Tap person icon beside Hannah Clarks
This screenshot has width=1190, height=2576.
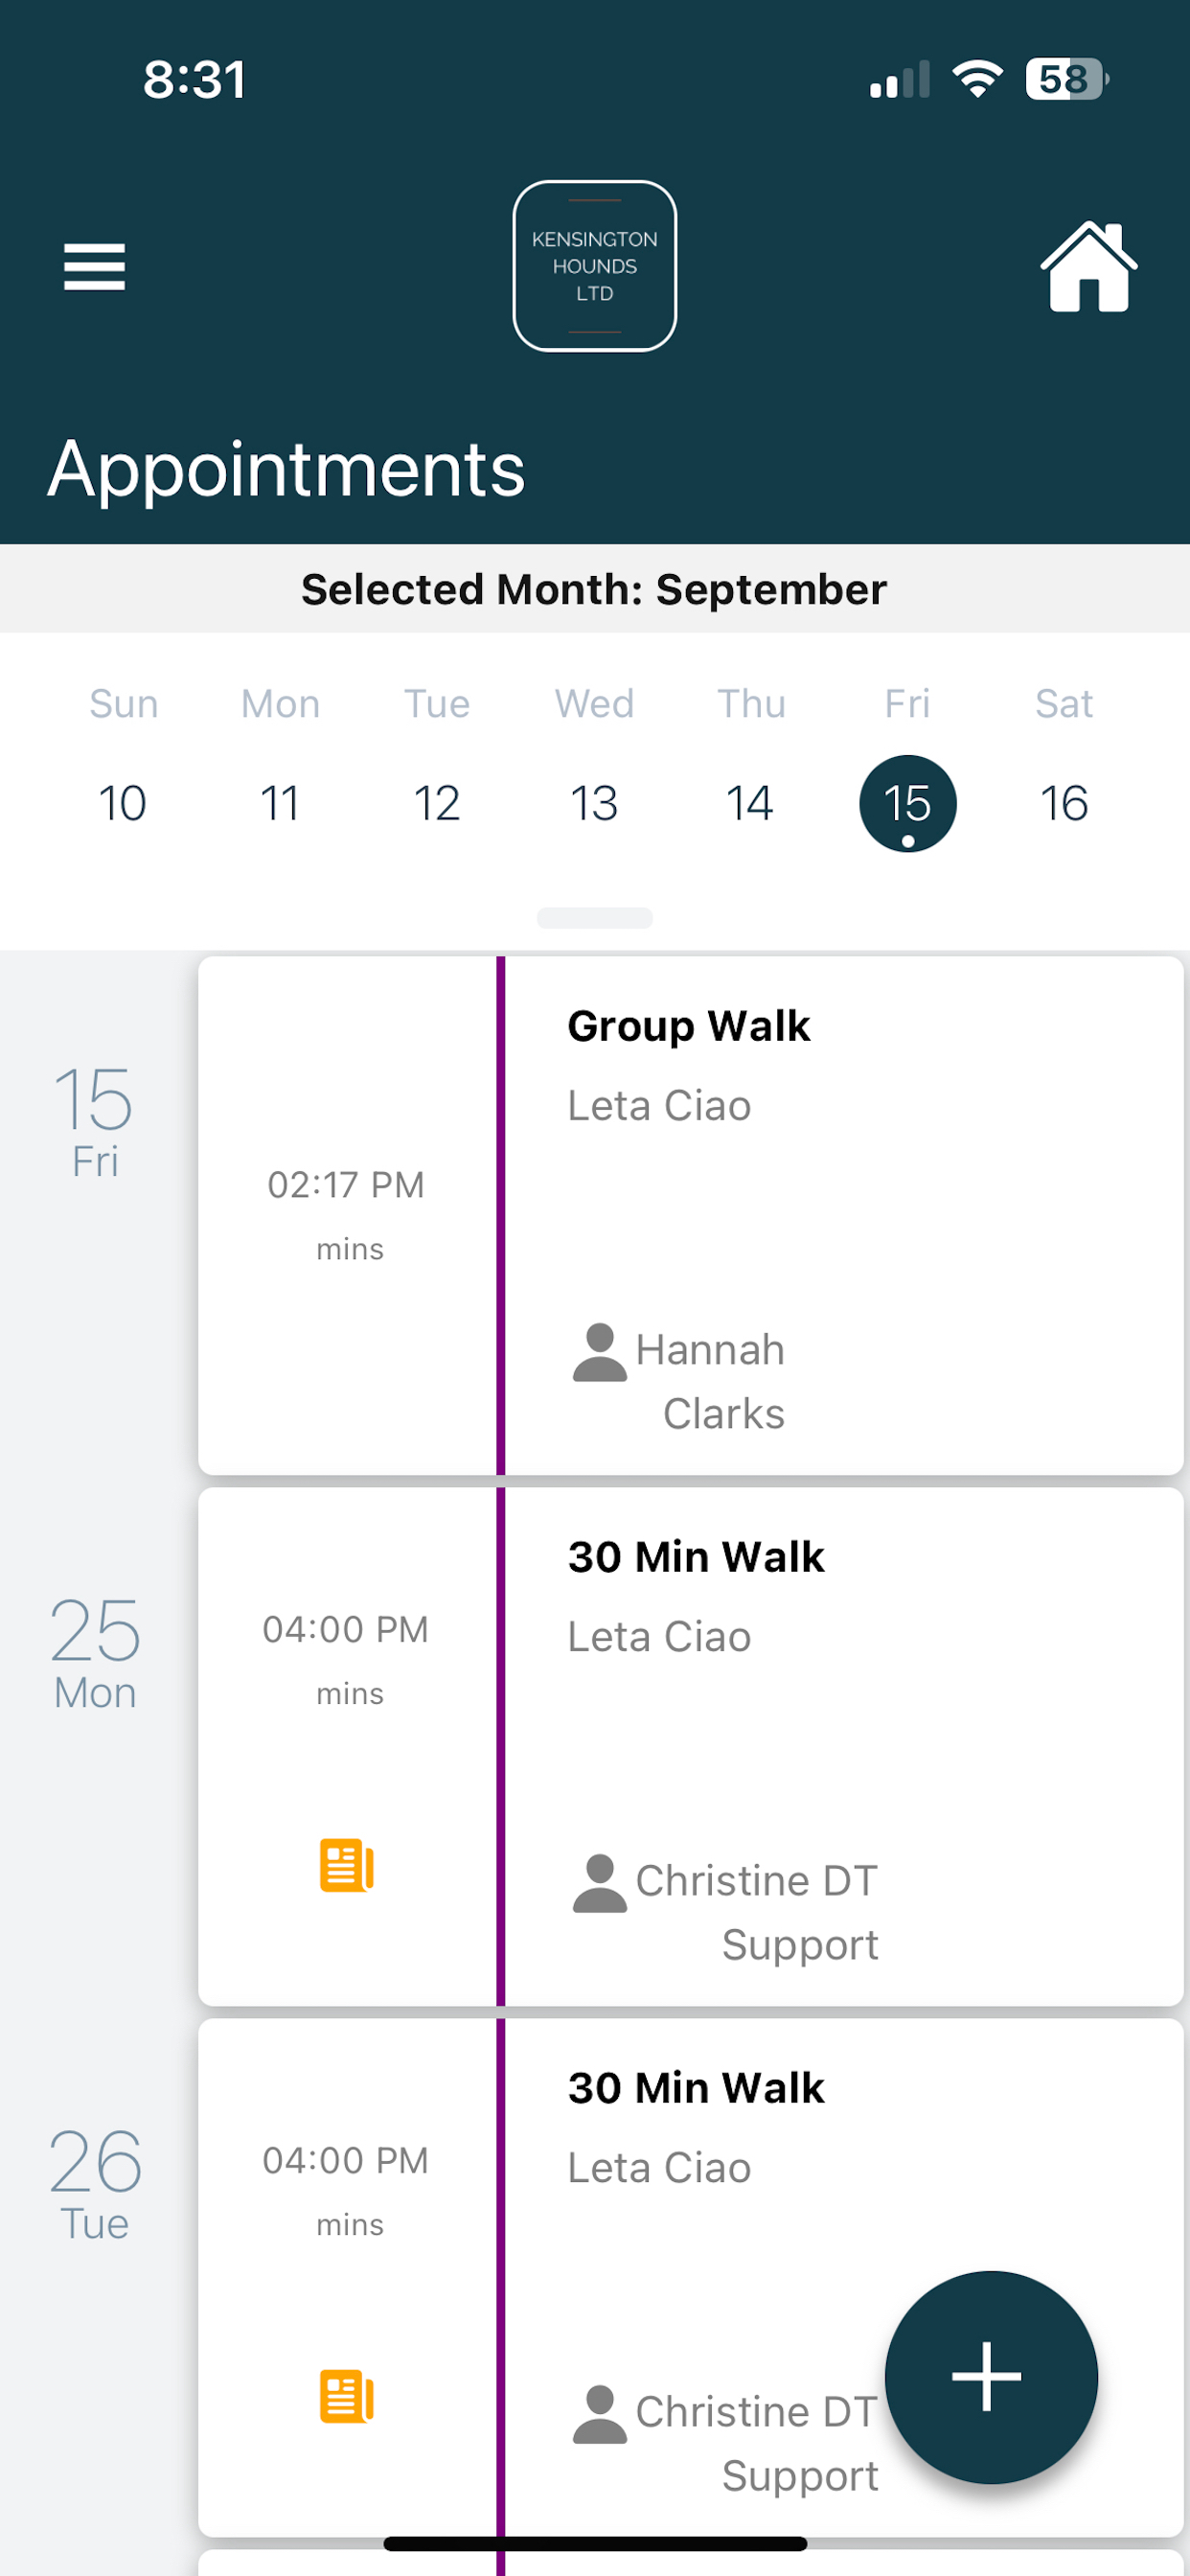(x=599, y=1352)
